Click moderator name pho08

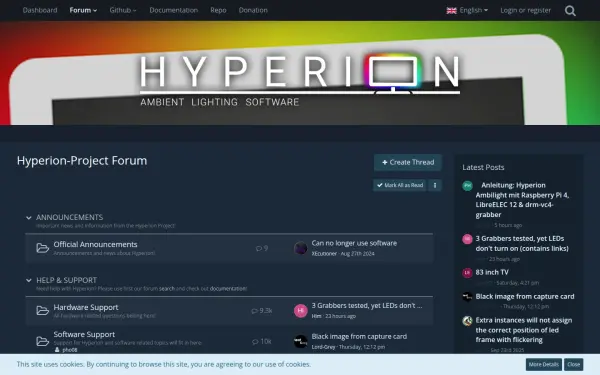pos(70,350)
